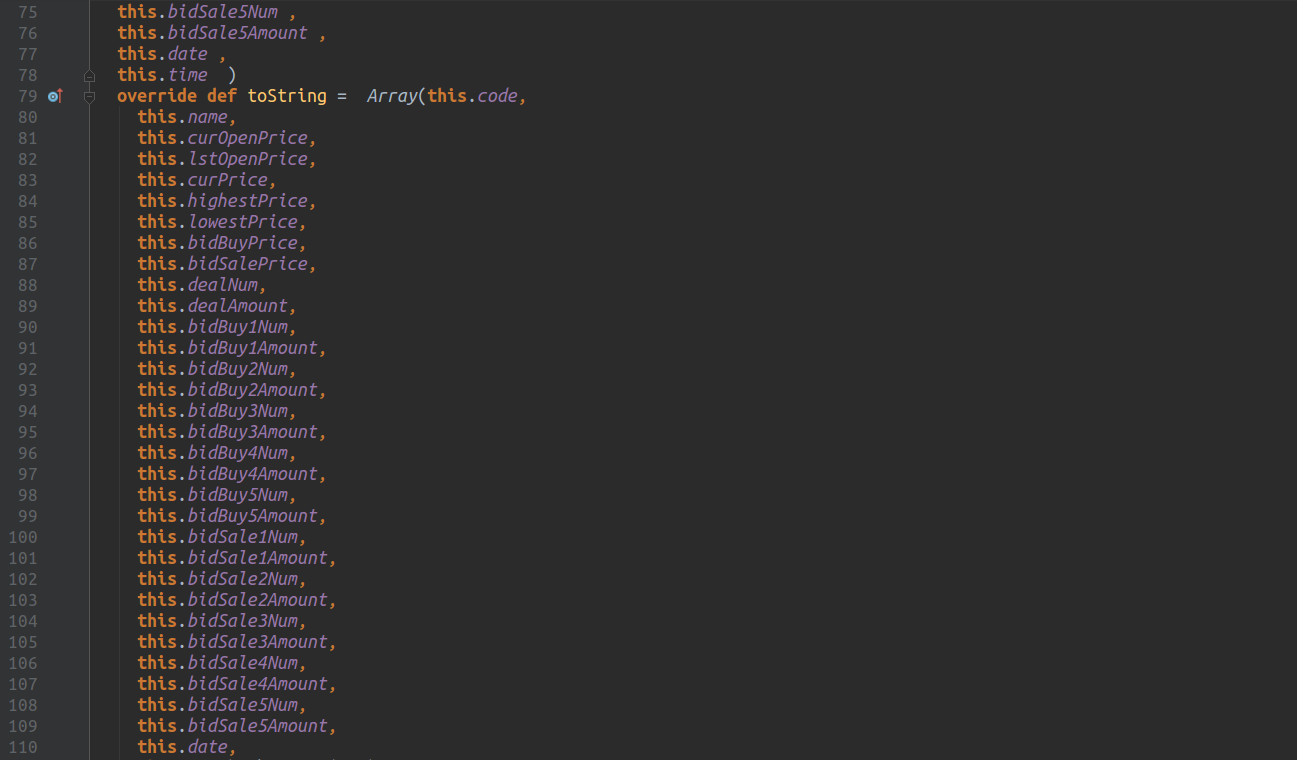Click the highestPrice field on line 84
Viewport: 1297px width, 760px height.
247,201
